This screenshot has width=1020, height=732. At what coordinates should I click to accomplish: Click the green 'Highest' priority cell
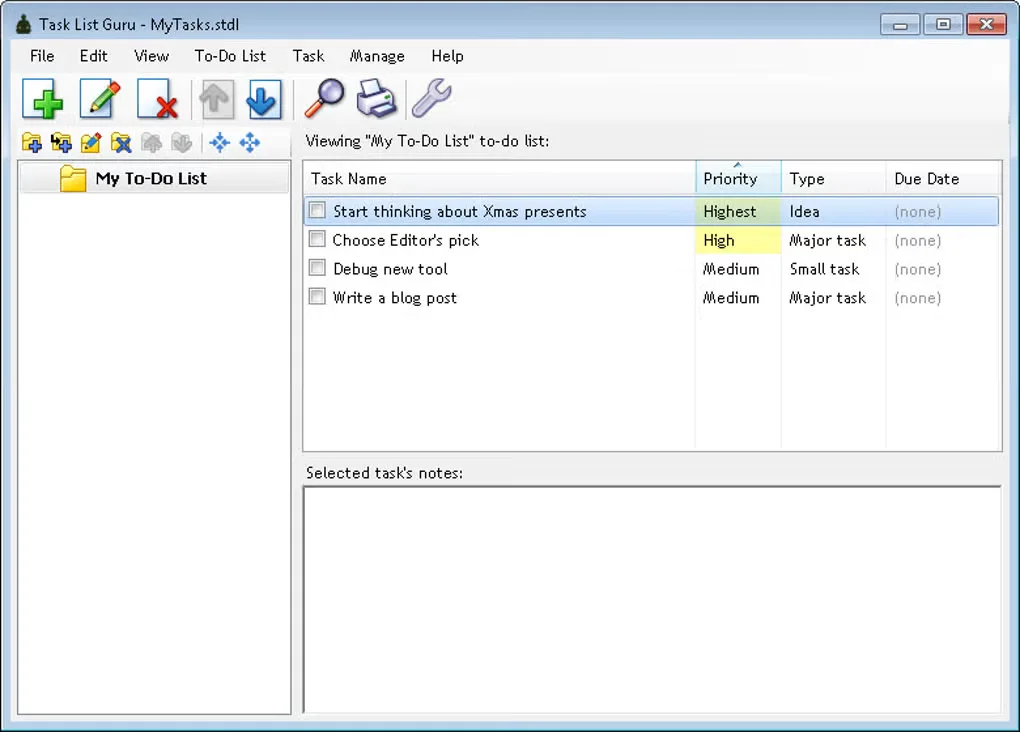(x=738, y=211)
